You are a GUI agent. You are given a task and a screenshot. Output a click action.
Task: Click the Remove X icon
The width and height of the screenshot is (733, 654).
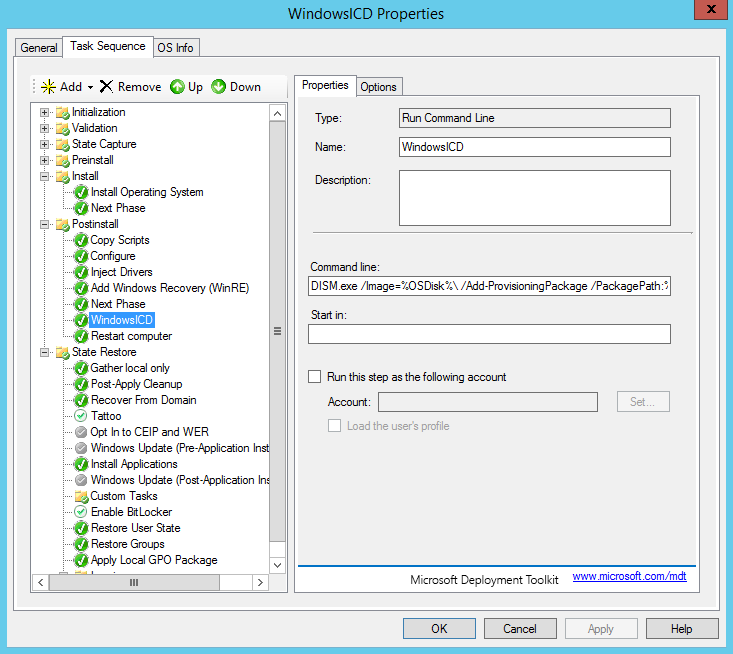pyautogui.click(x=106, y=87)
